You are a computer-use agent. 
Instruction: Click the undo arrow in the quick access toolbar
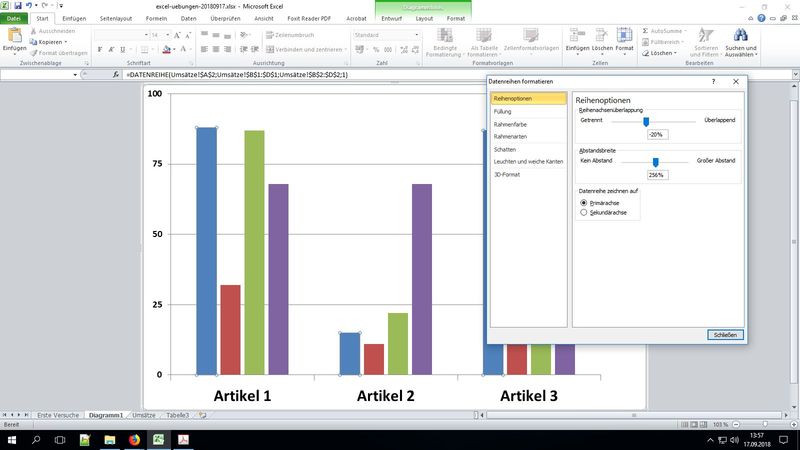click(x=29, y=6)
